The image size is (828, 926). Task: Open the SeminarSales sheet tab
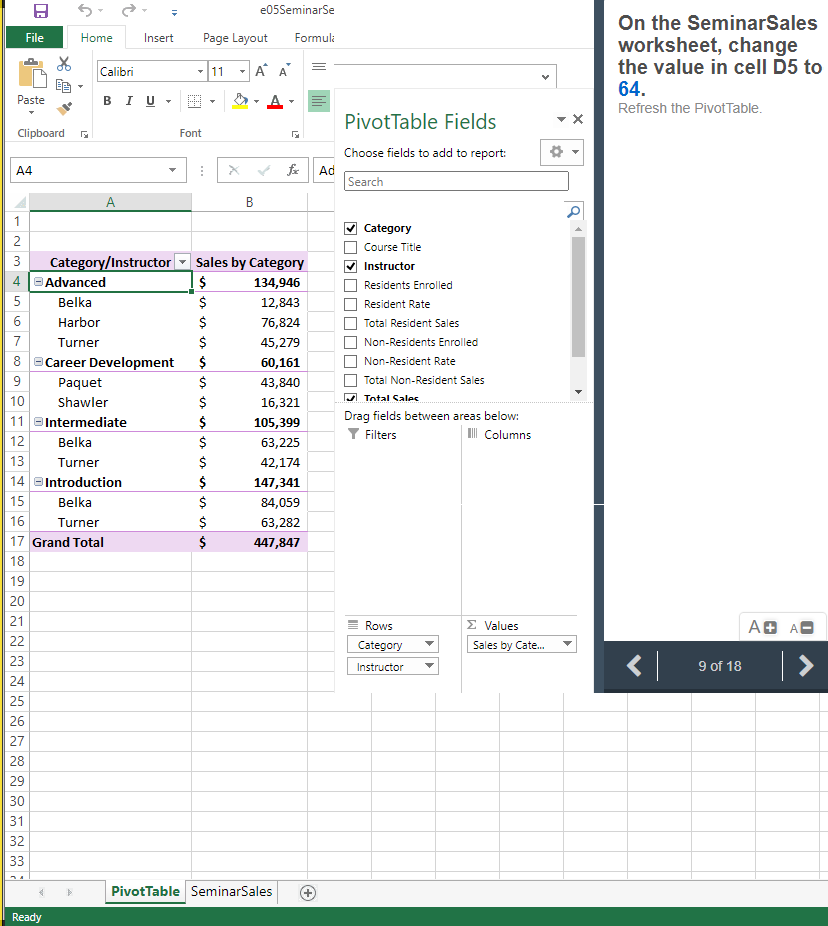230,891
